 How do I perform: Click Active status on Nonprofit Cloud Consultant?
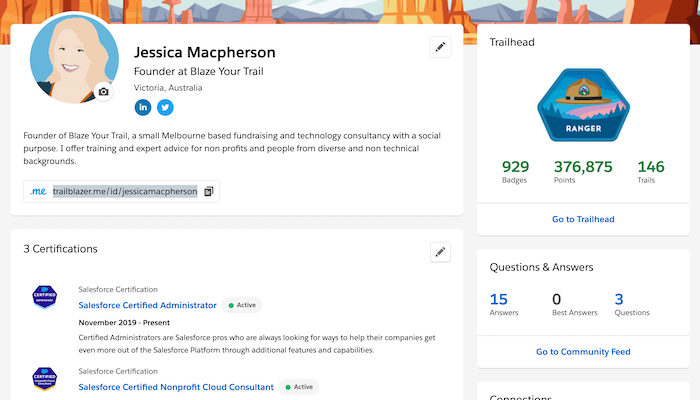coord(299,387)
